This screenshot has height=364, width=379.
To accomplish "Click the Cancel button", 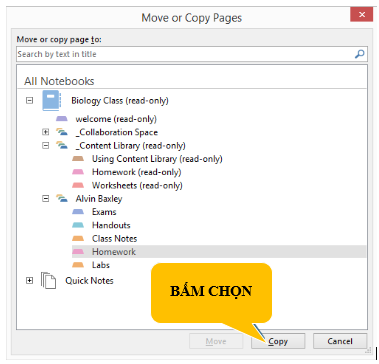I will coord(340,341).
